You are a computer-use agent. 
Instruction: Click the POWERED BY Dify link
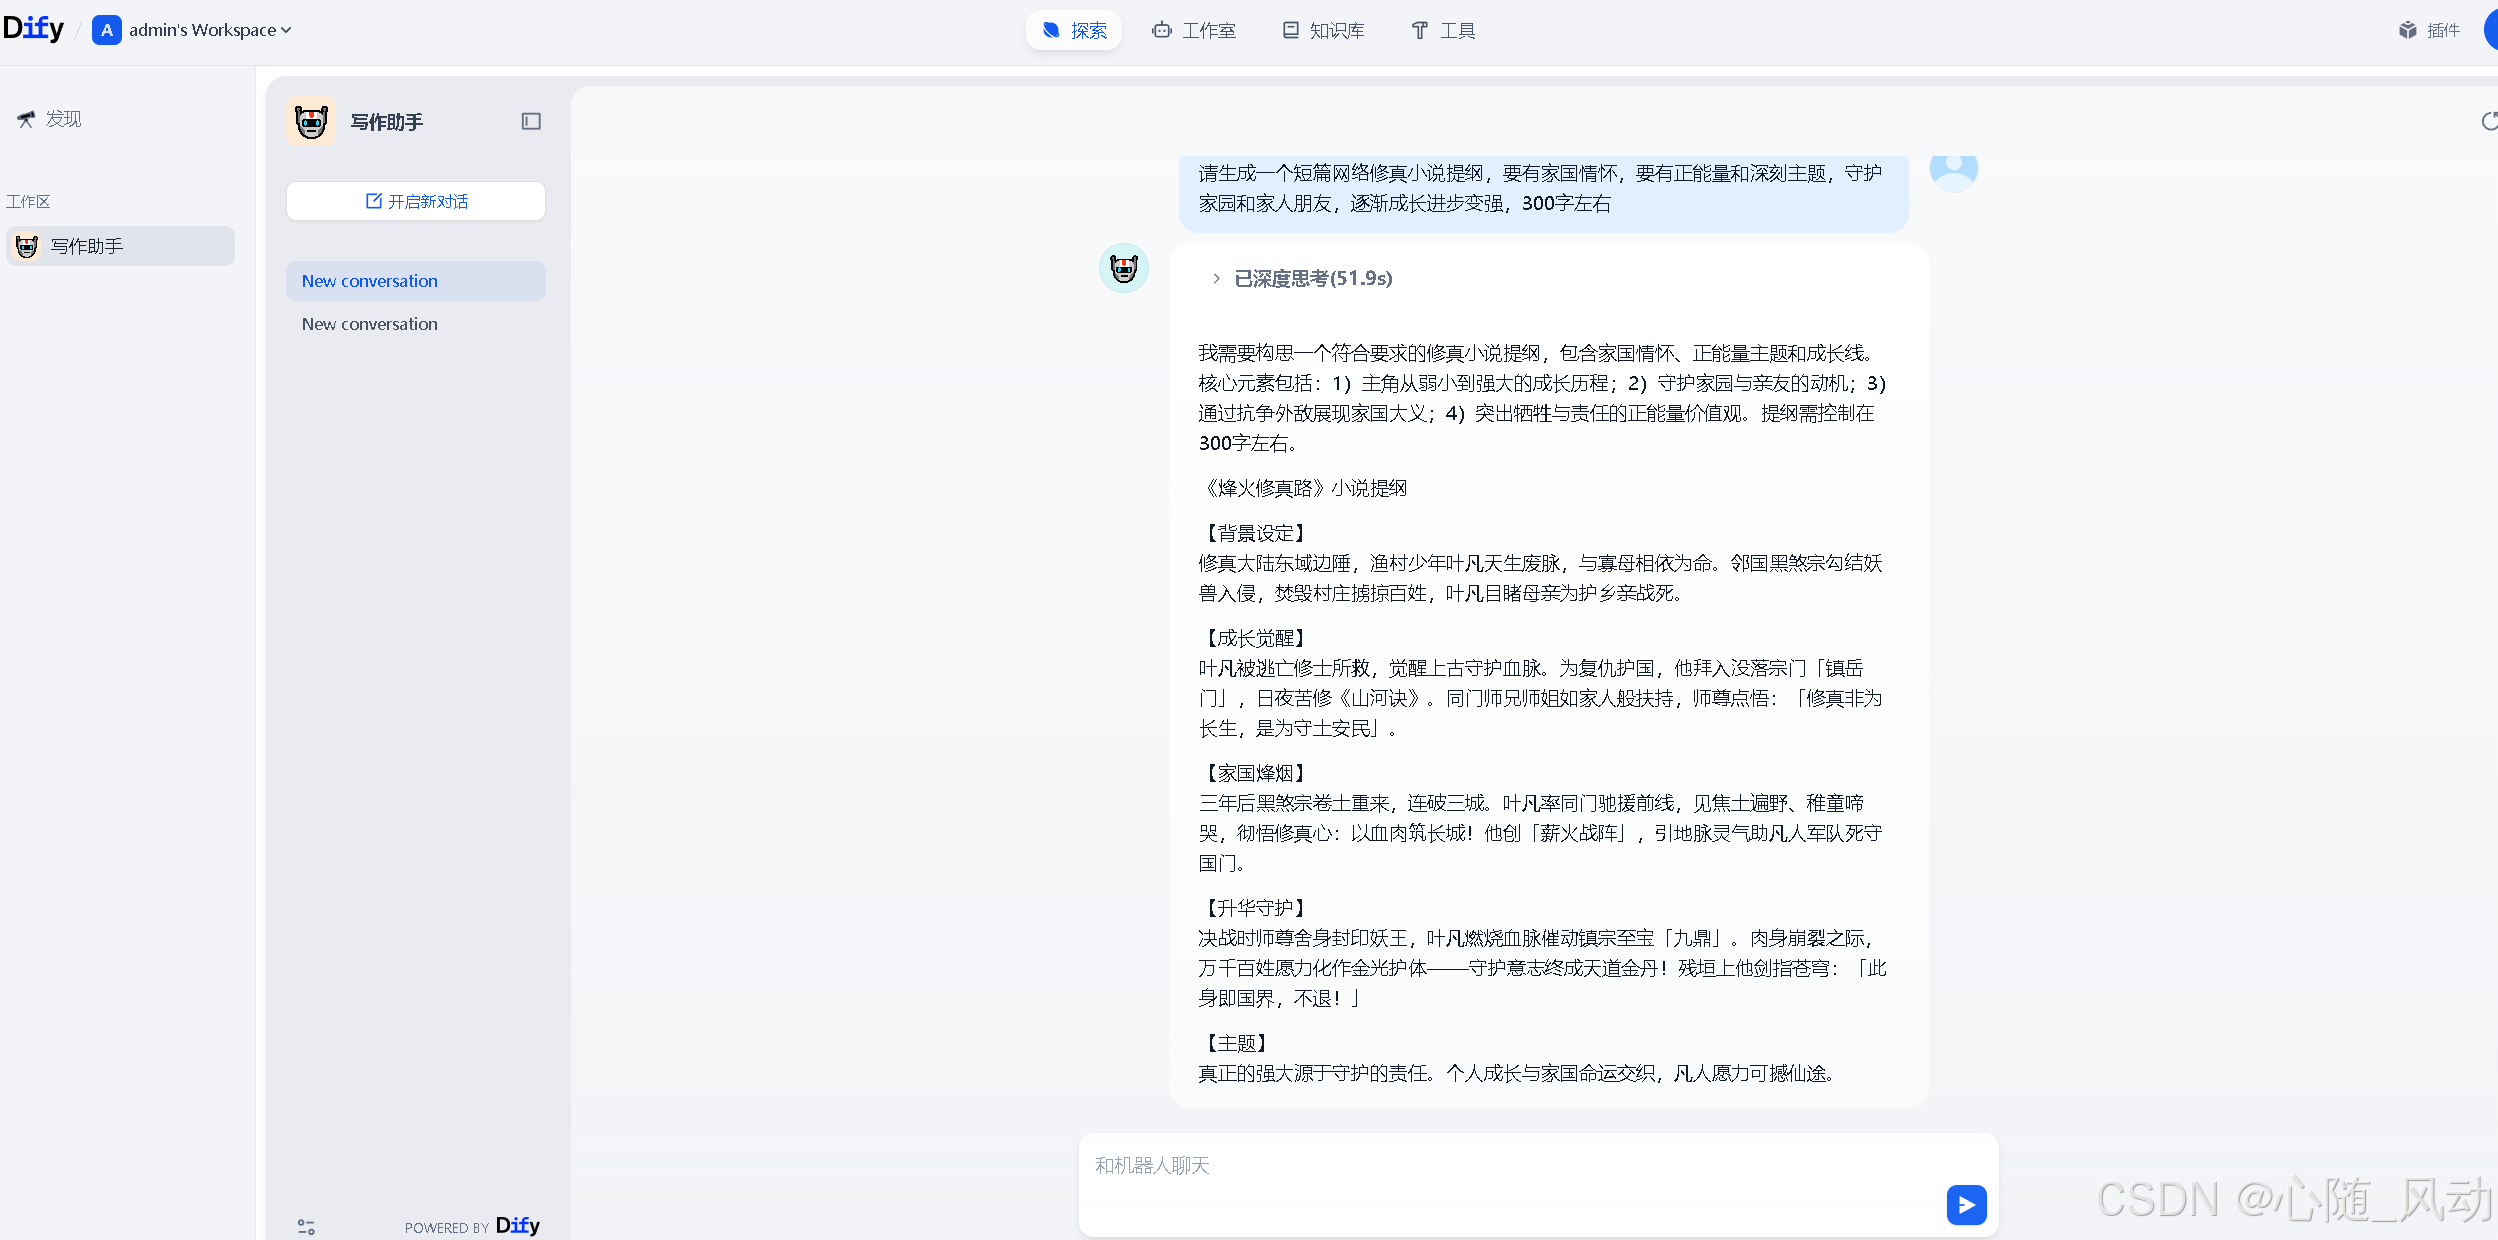[472, 1226]
